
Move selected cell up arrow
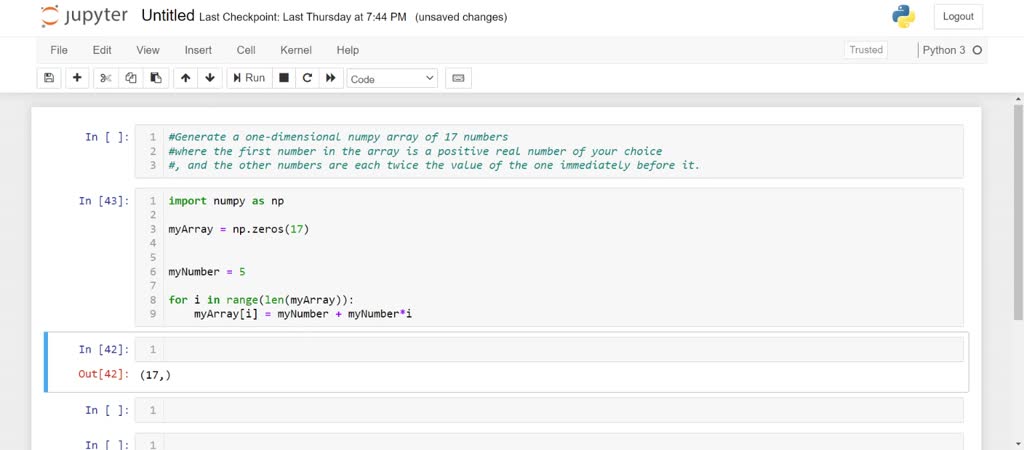coord(185,78)
